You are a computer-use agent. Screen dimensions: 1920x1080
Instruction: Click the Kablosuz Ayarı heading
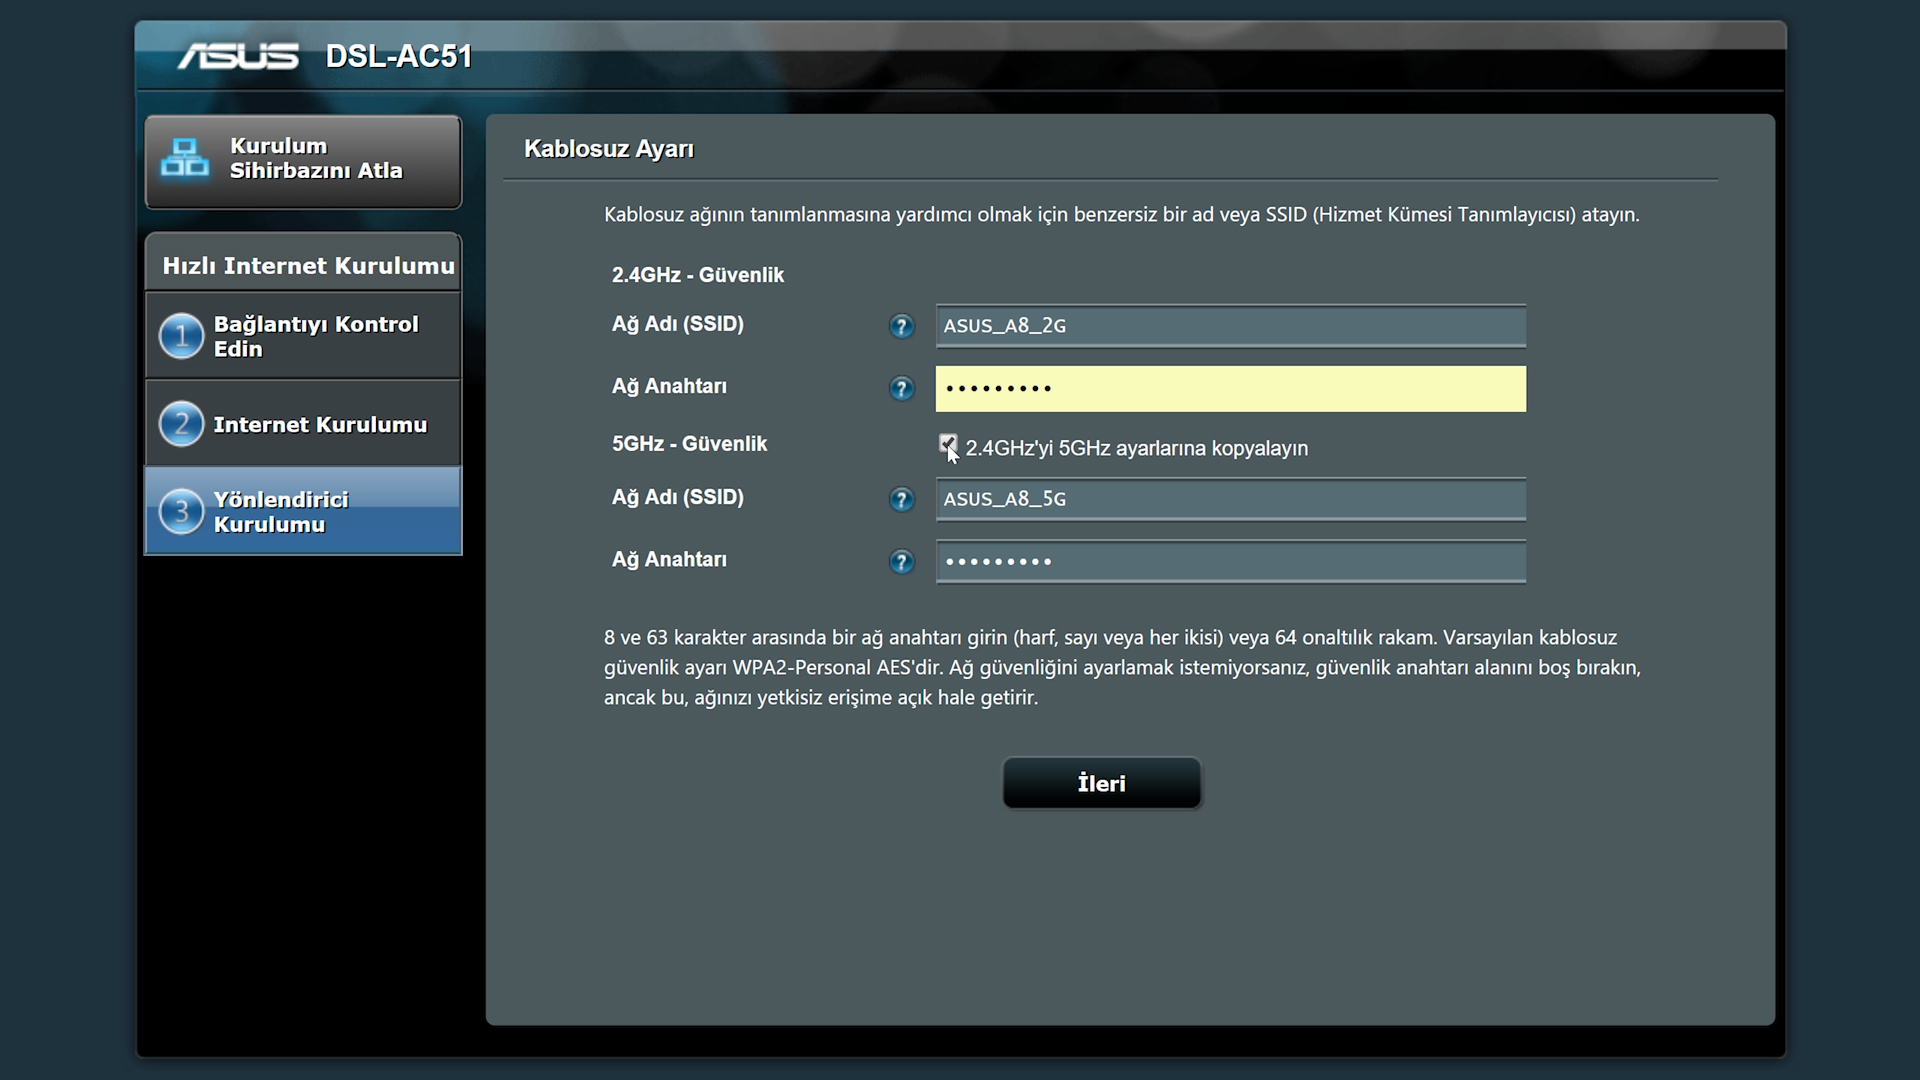[609, 149]
